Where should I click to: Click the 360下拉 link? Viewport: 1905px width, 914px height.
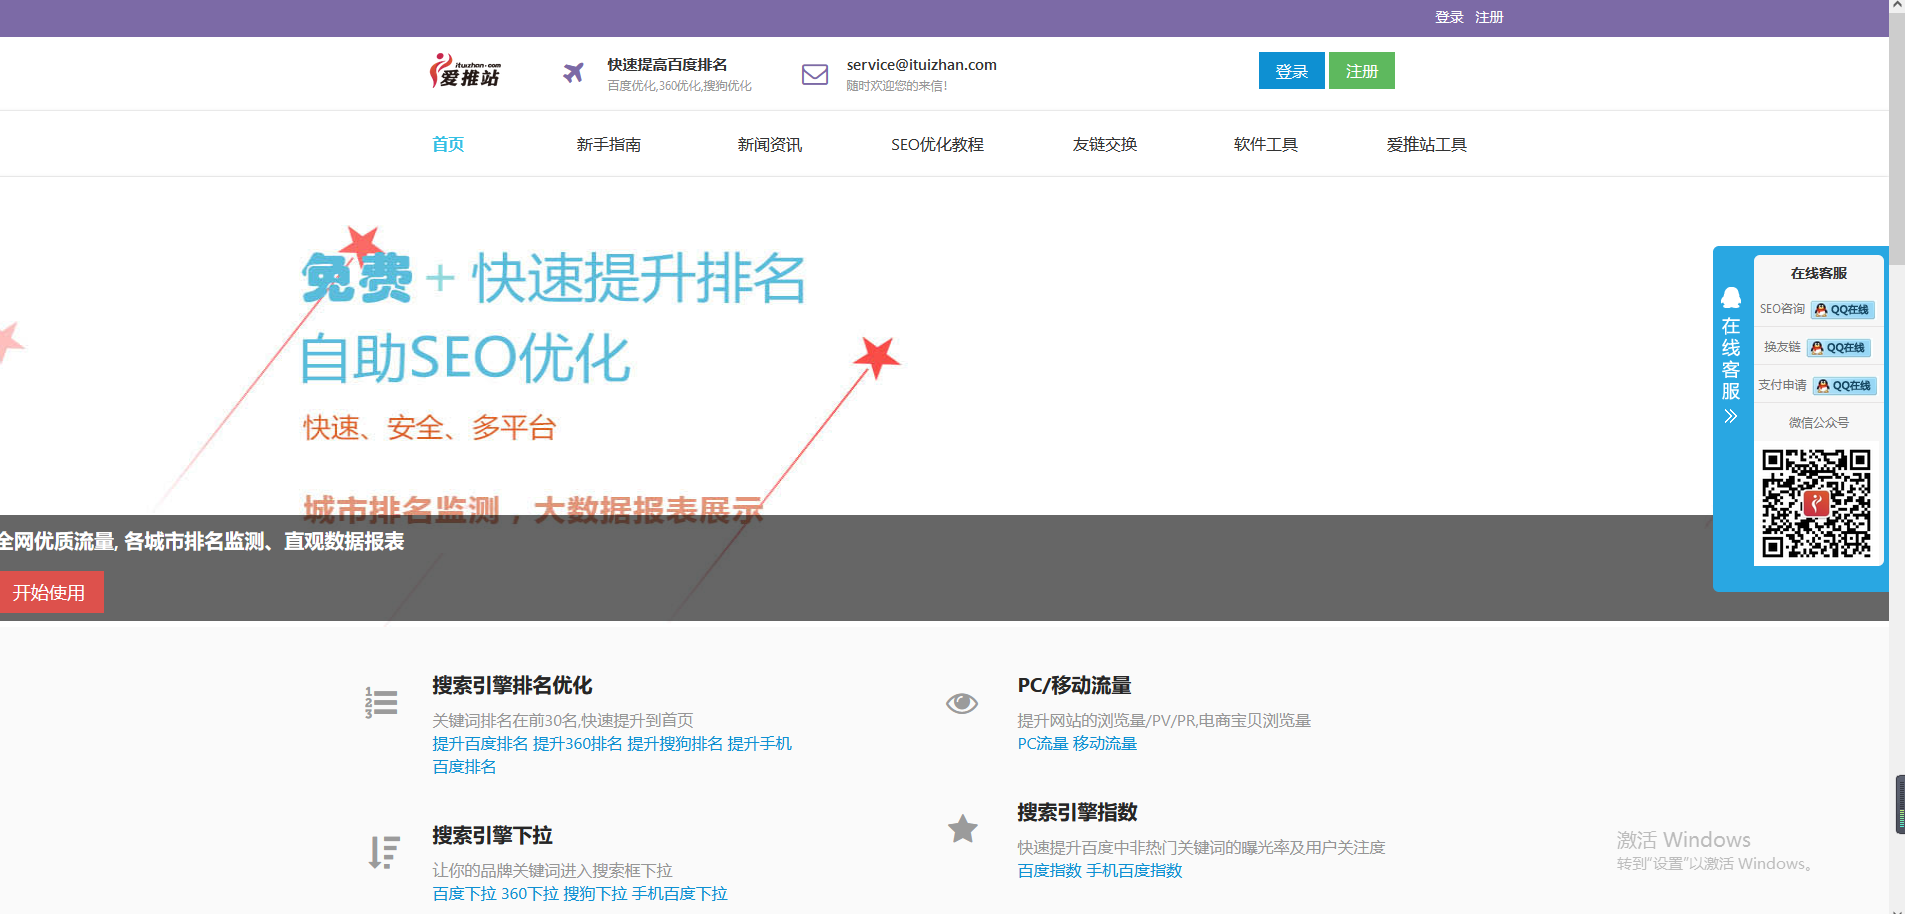tap(529, 893)
